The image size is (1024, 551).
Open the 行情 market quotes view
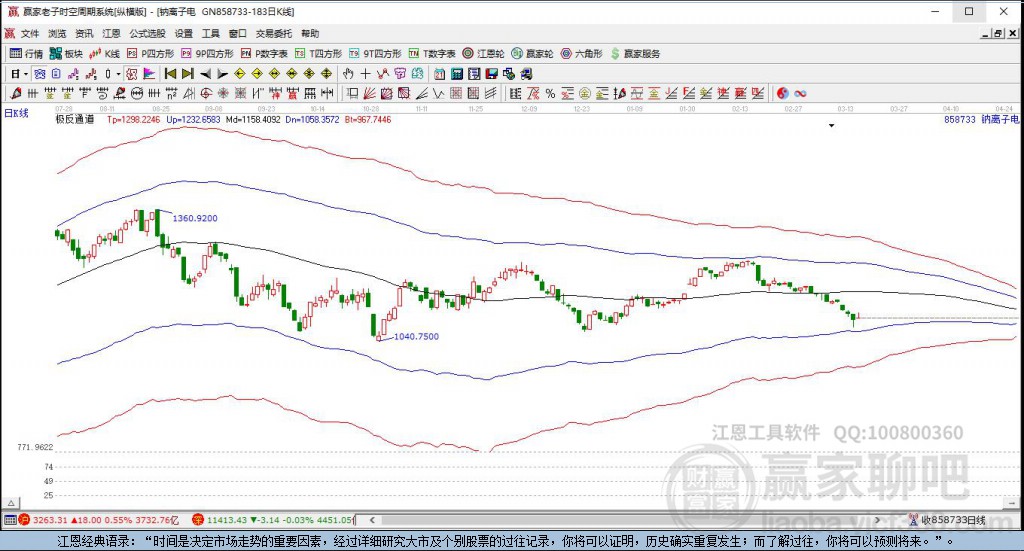point(26,54)
